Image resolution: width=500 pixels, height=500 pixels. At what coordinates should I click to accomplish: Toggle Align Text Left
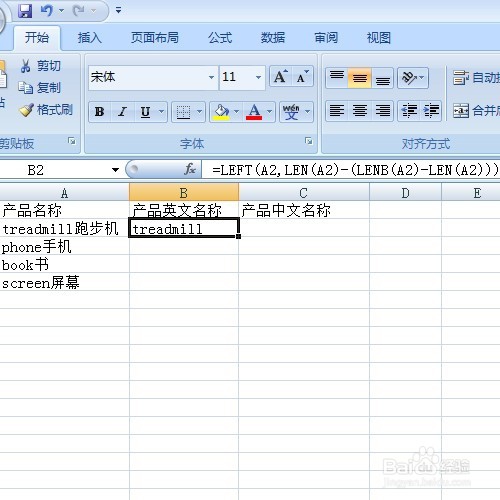pos(337,111)
